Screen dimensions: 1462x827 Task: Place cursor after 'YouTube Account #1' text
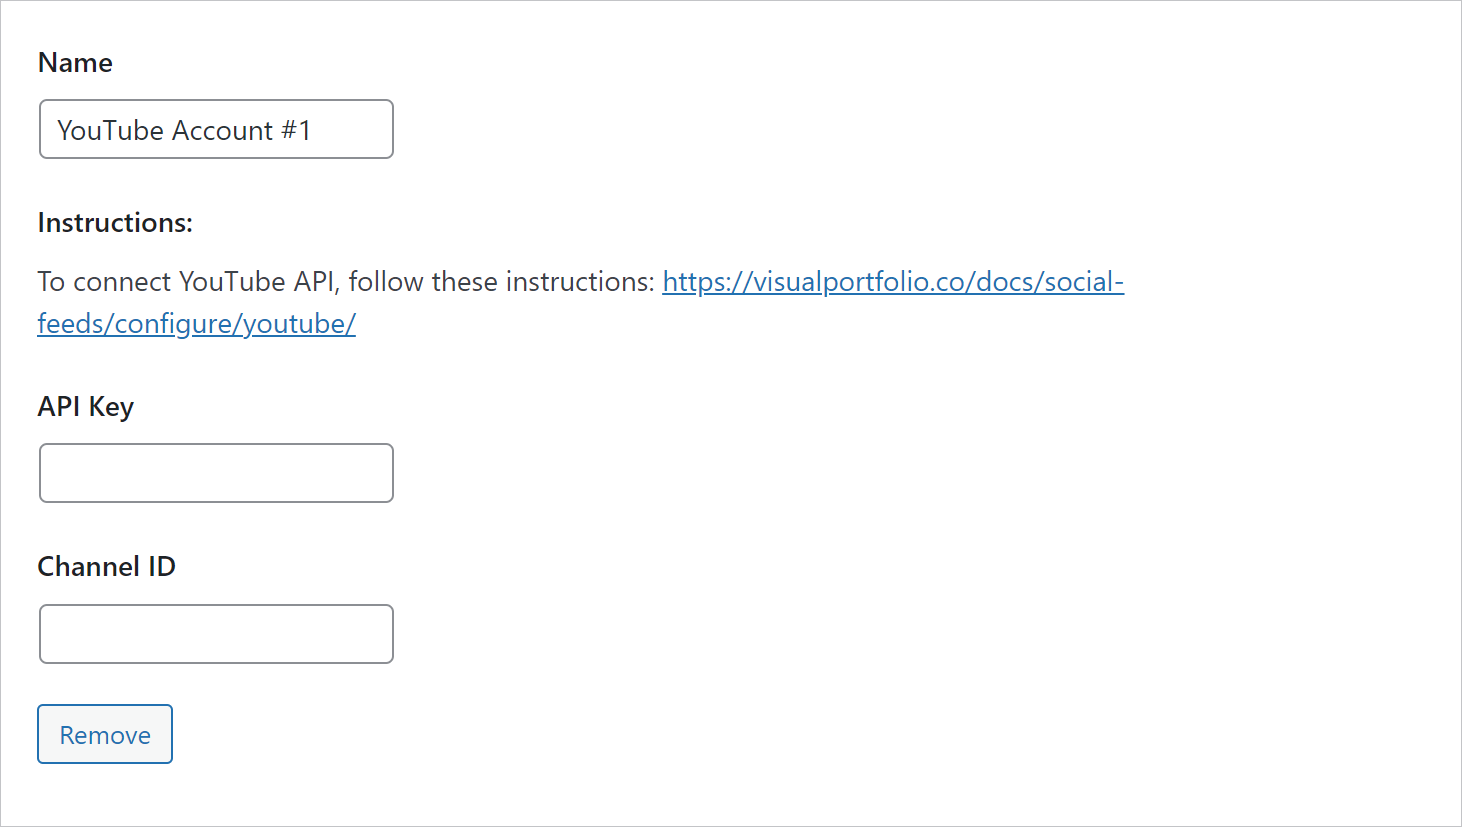click(x=313, y=130)
